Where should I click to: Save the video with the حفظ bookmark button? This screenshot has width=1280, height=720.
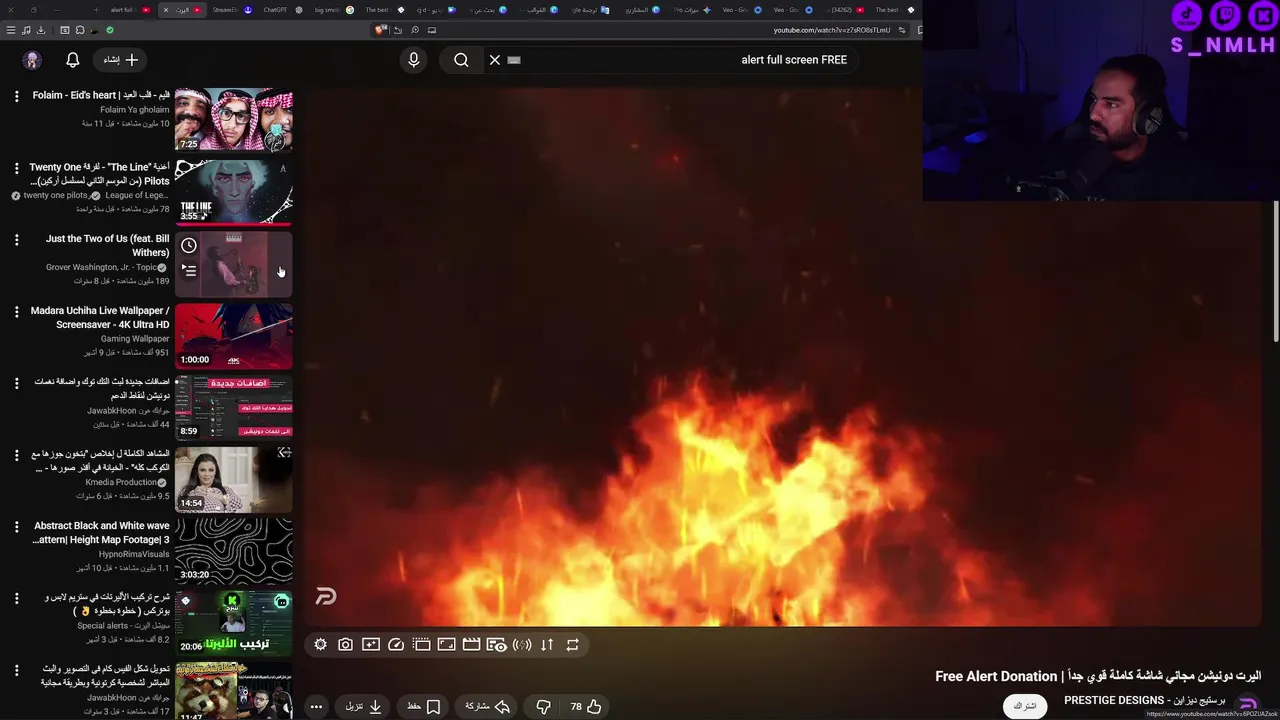[424, 706]
